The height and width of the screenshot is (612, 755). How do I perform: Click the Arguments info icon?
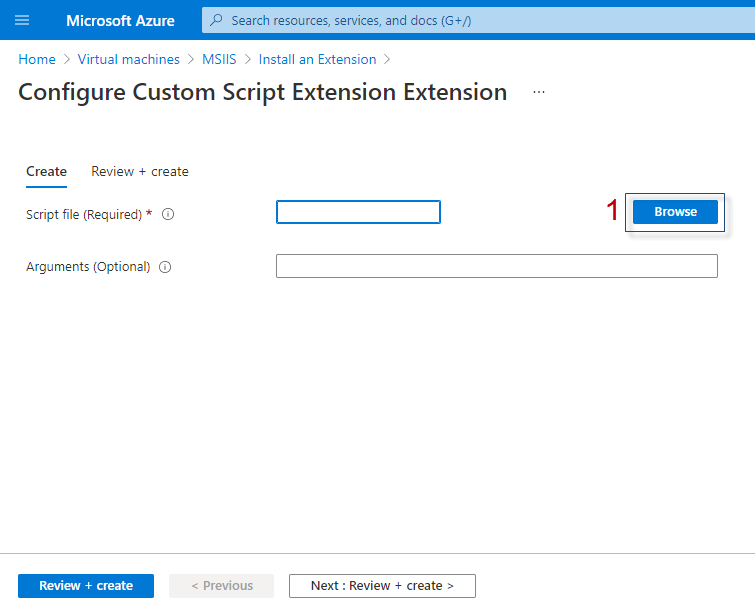pos(165,267)
